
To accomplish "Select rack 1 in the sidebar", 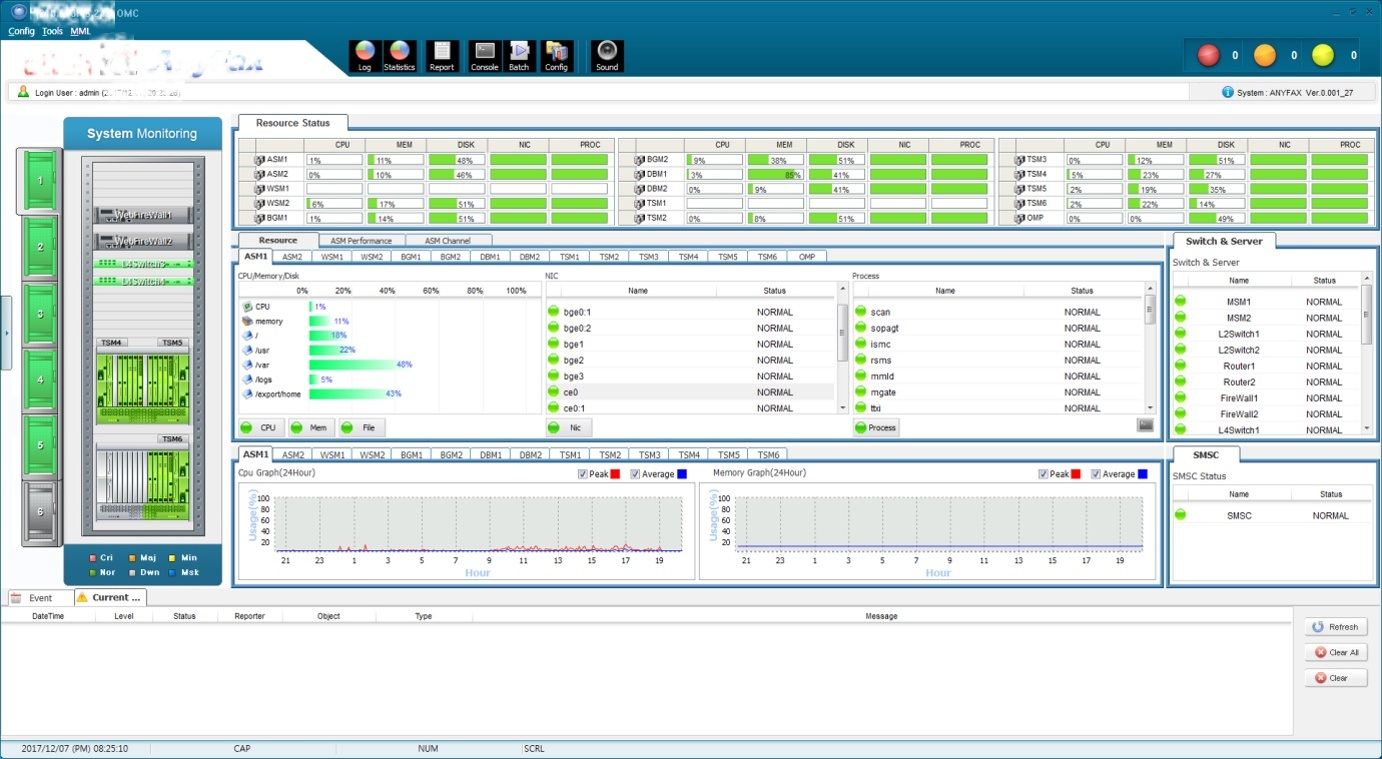I will click(40, 181).
